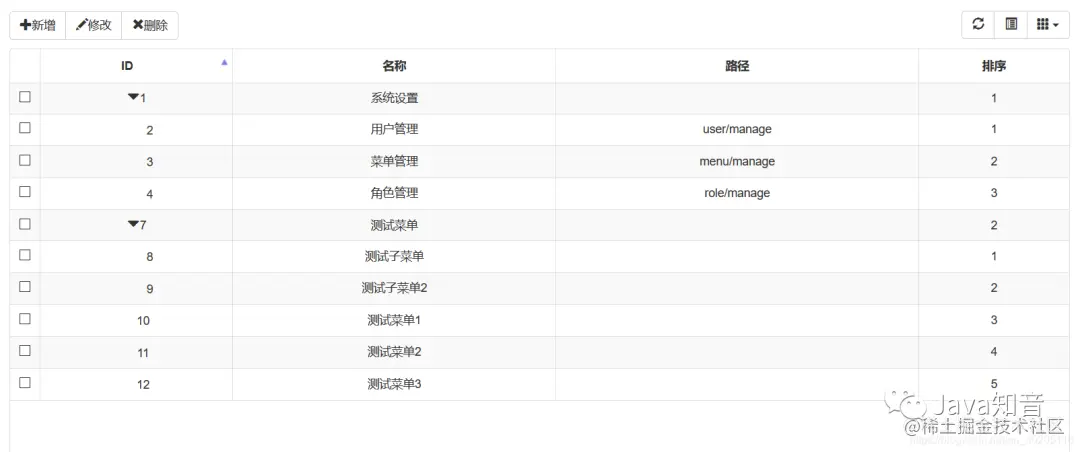
Task: Click the 名称 column header
Action: tap(394, 66)
